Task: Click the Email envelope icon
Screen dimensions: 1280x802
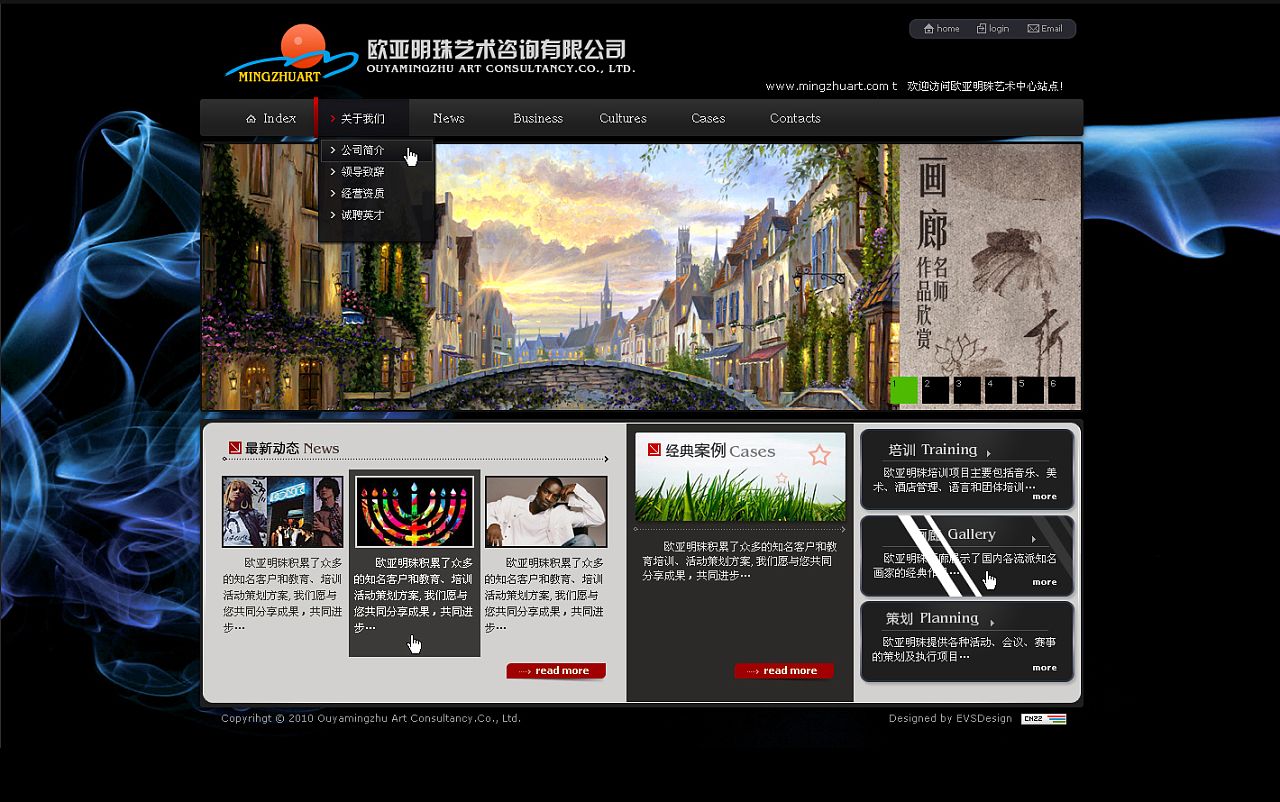Action: (1033, 29)
